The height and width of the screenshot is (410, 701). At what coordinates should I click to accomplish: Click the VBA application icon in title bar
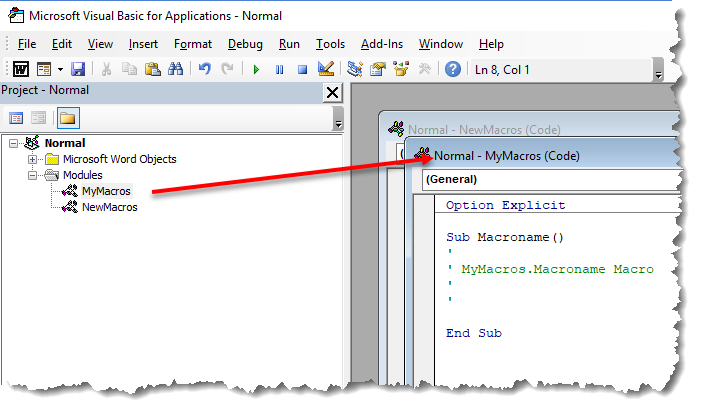(16, 16)
